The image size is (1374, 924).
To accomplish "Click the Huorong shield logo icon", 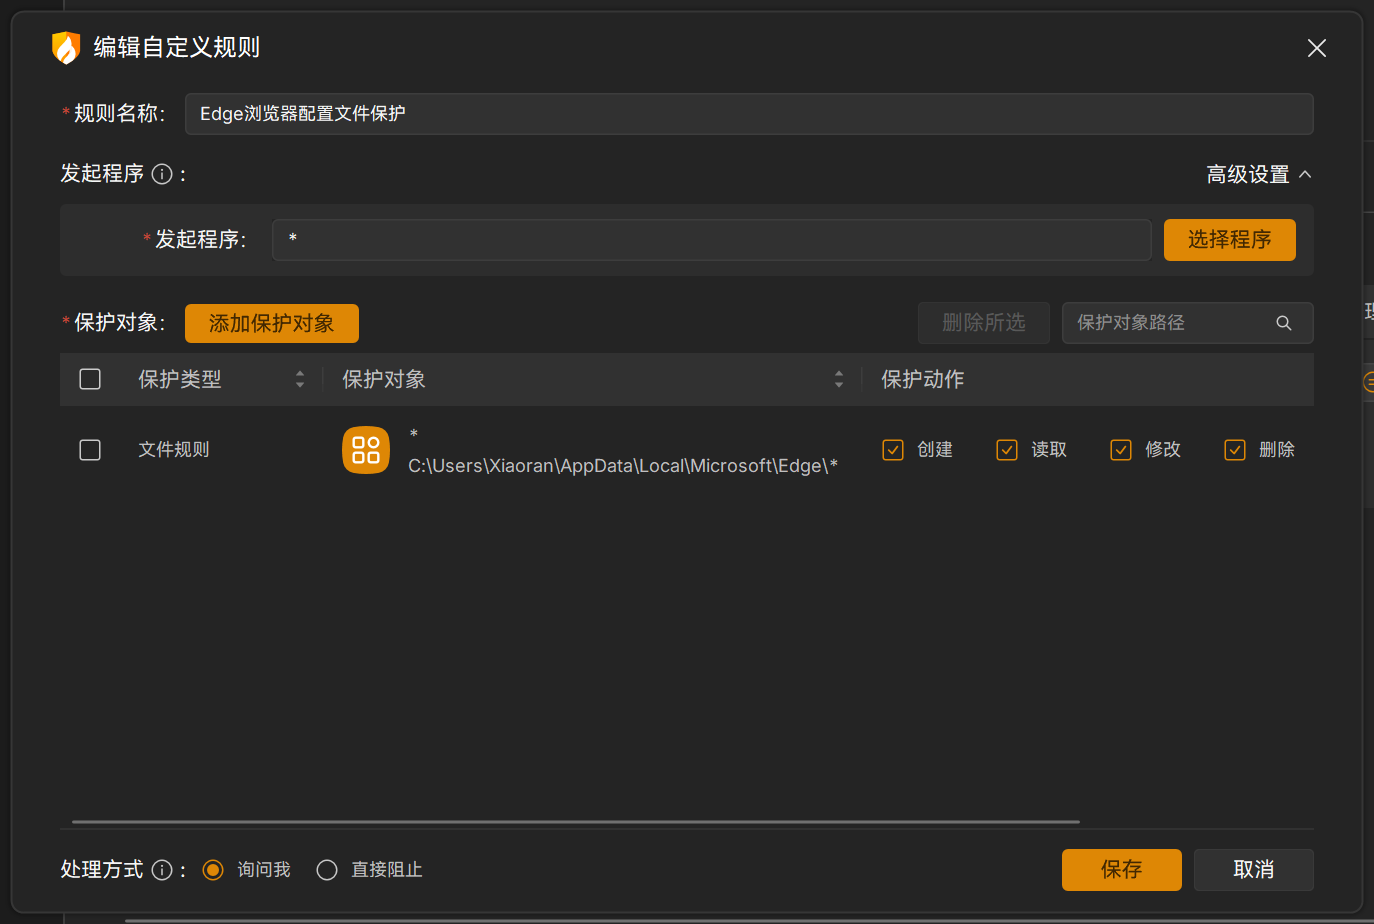I will [x=65, y=47].
